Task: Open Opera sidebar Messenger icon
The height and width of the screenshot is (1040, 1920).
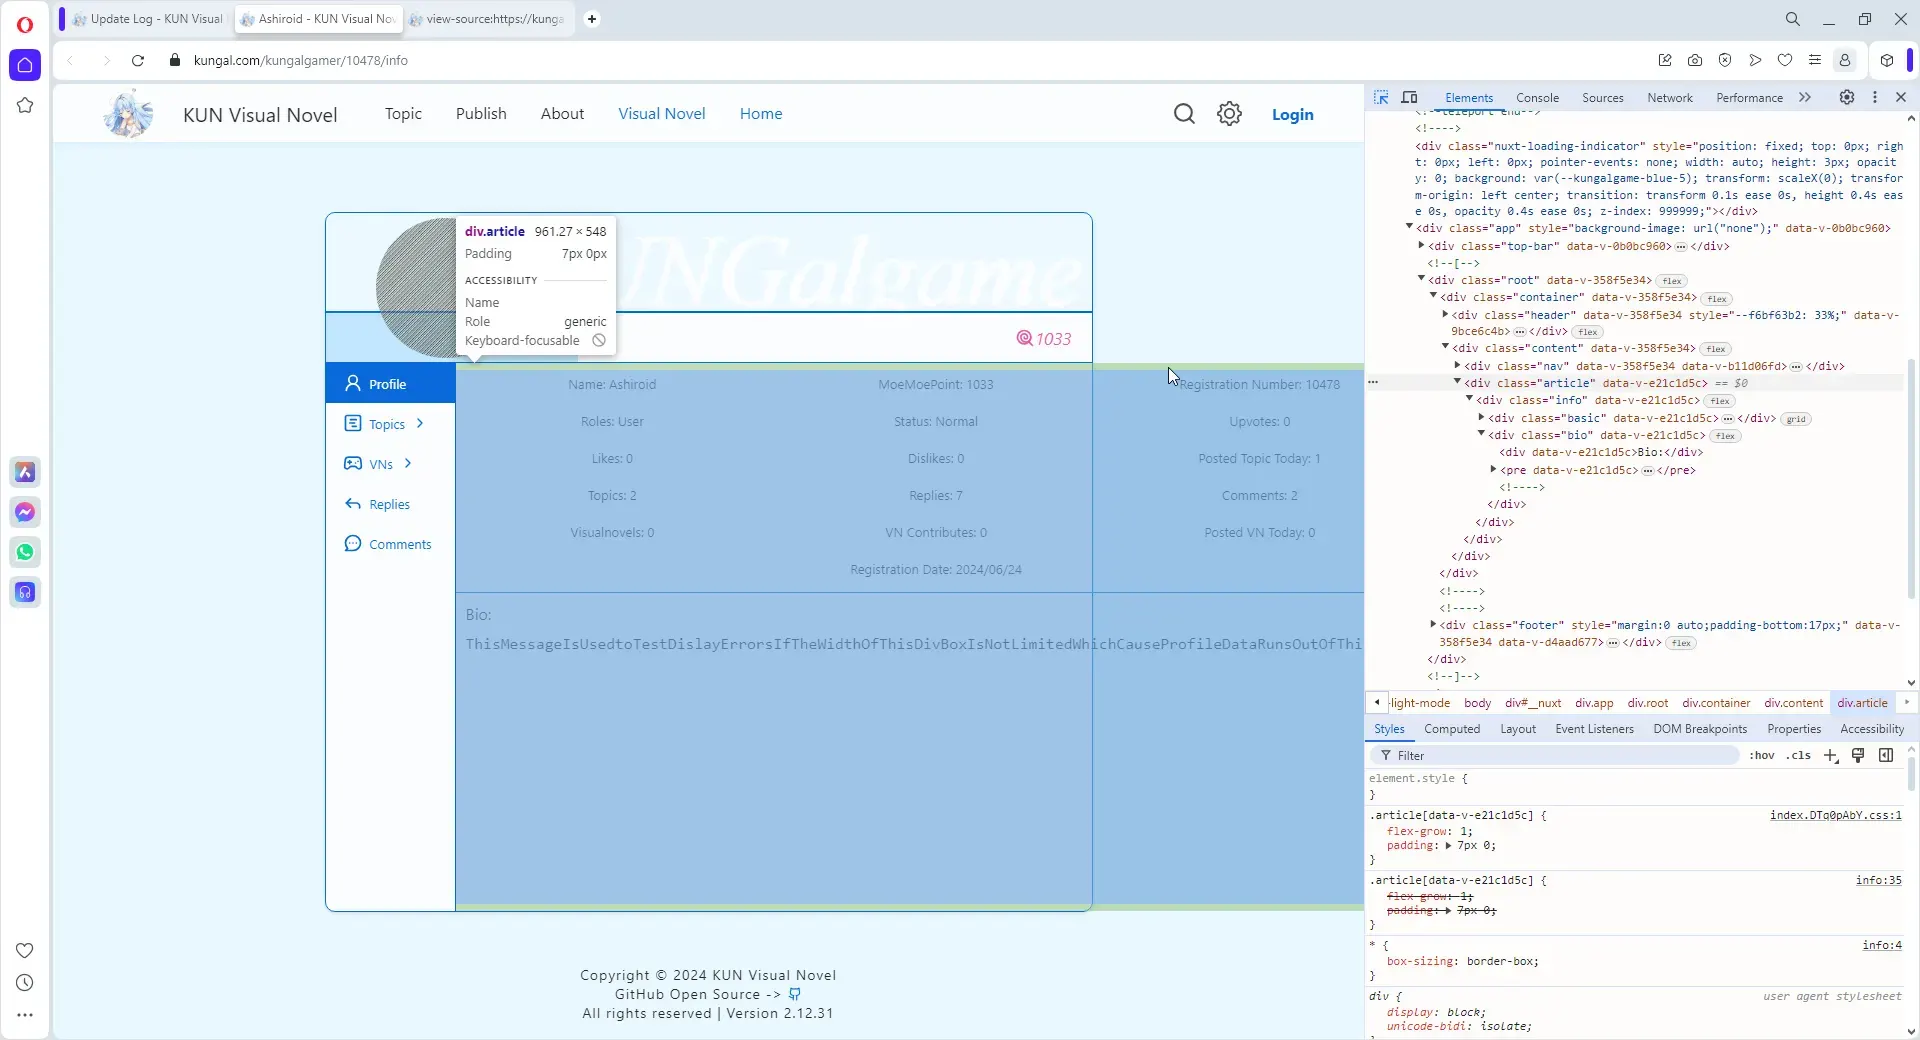Action: [x=25, y=512]
